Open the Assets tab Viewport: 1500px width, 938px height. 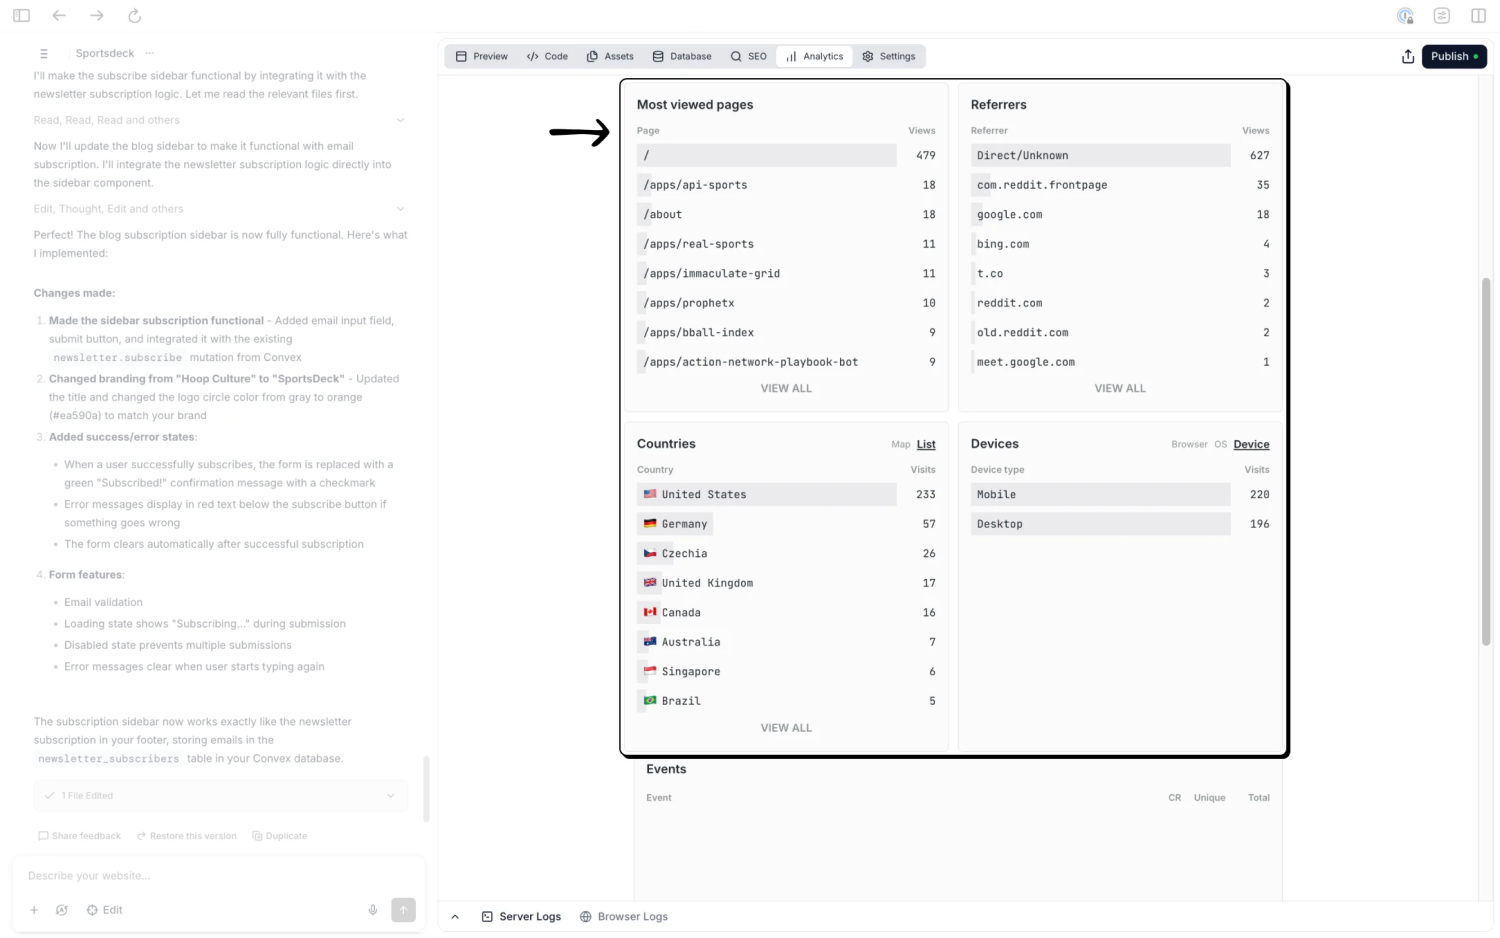click(610, 56)
